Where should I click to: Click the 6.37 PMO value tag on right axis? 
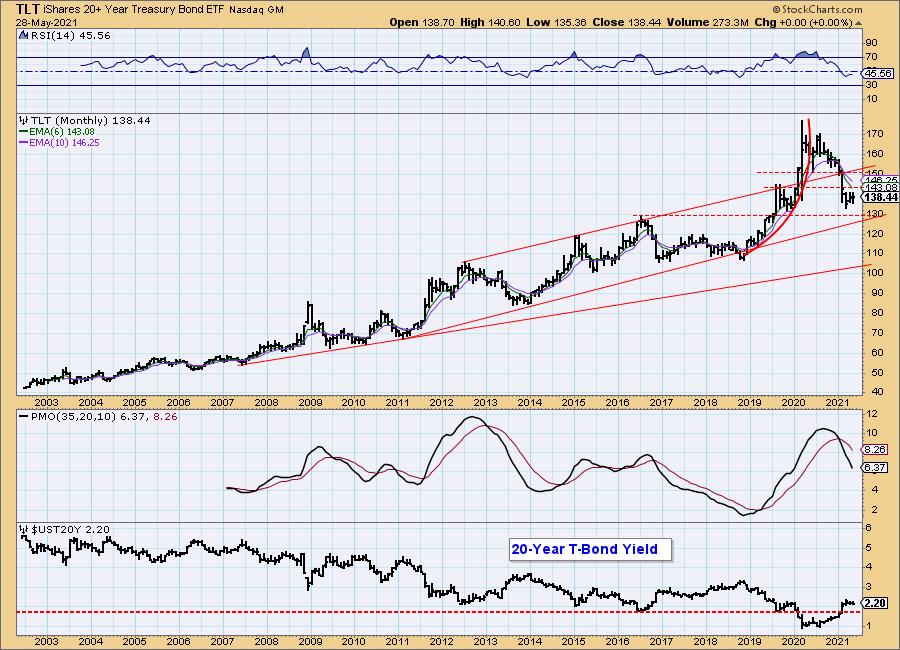click(x=875, y=467)
